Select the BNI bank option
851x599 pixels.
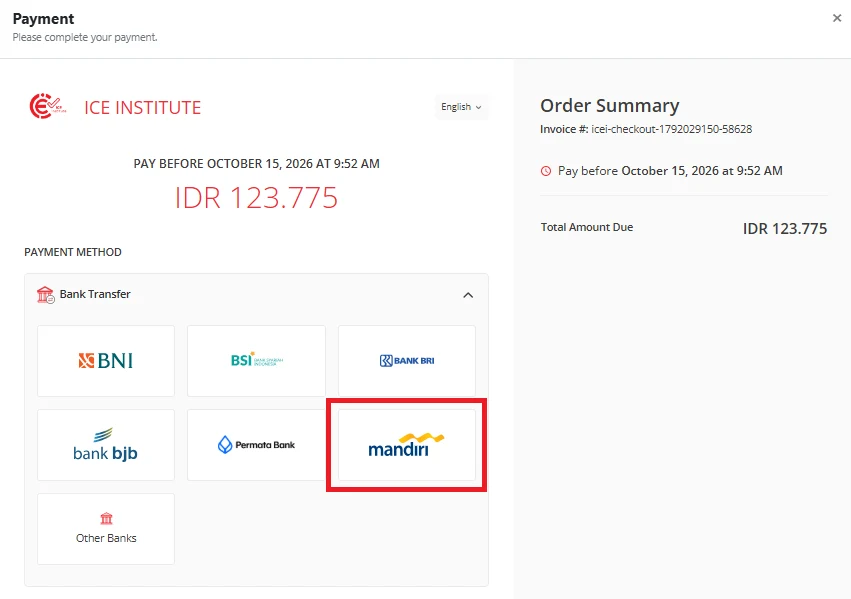[x=106, y=361]
